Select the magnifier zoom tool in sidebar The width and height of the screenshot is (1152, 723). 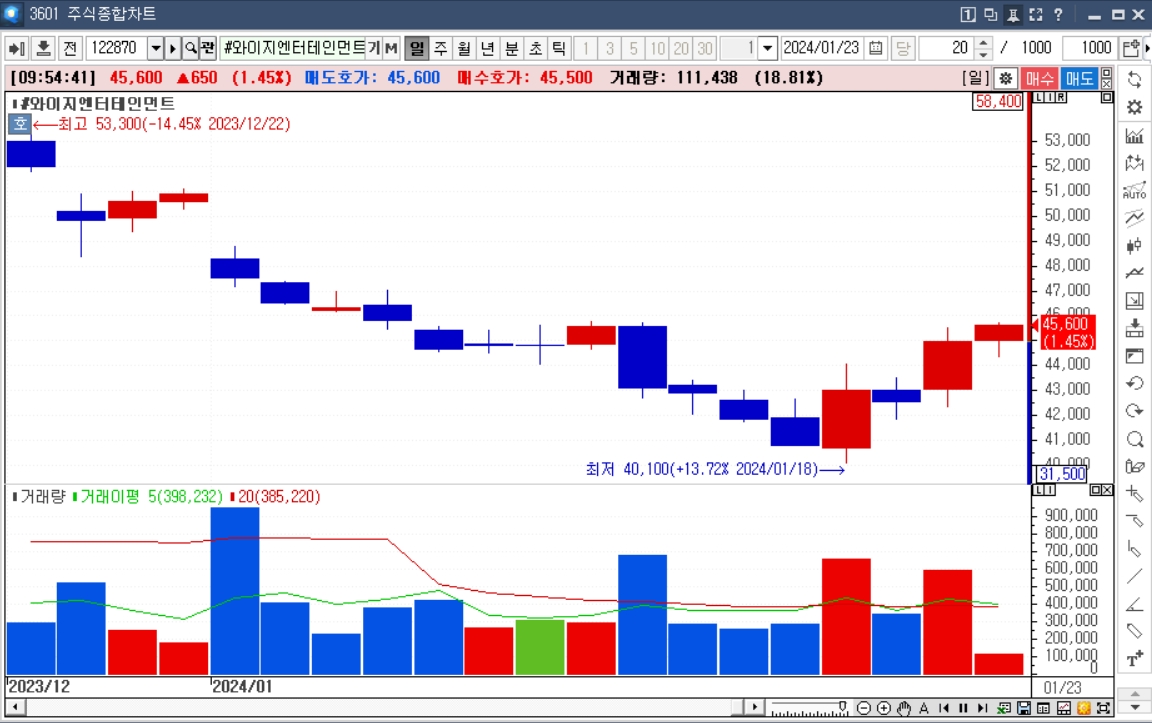1134,439
